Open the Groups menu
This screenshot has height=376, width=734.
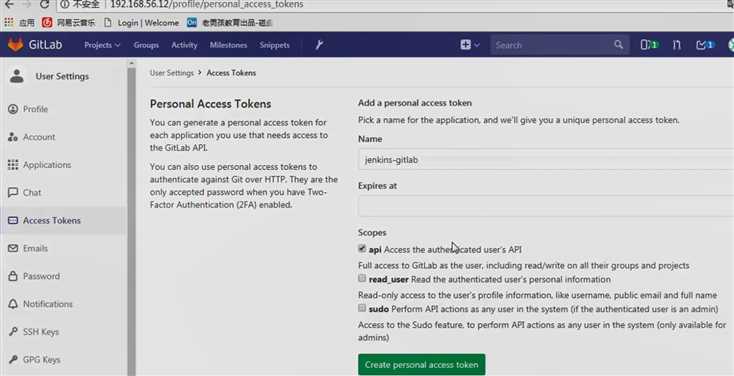pyautogui.click(x=146, y=45)
